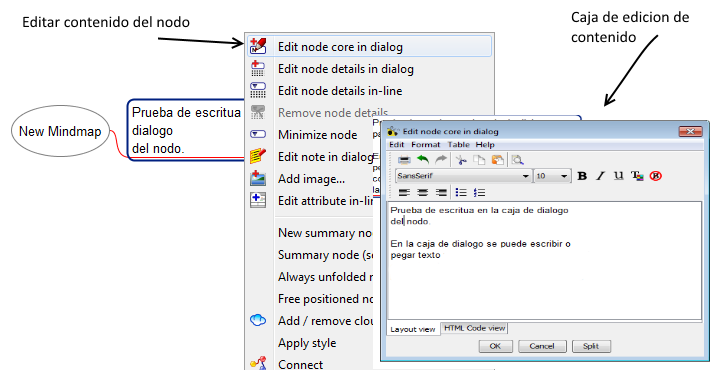Click the blue cloud icon
This screenshot has width=722, height=370.
click(x=258, y=320)
